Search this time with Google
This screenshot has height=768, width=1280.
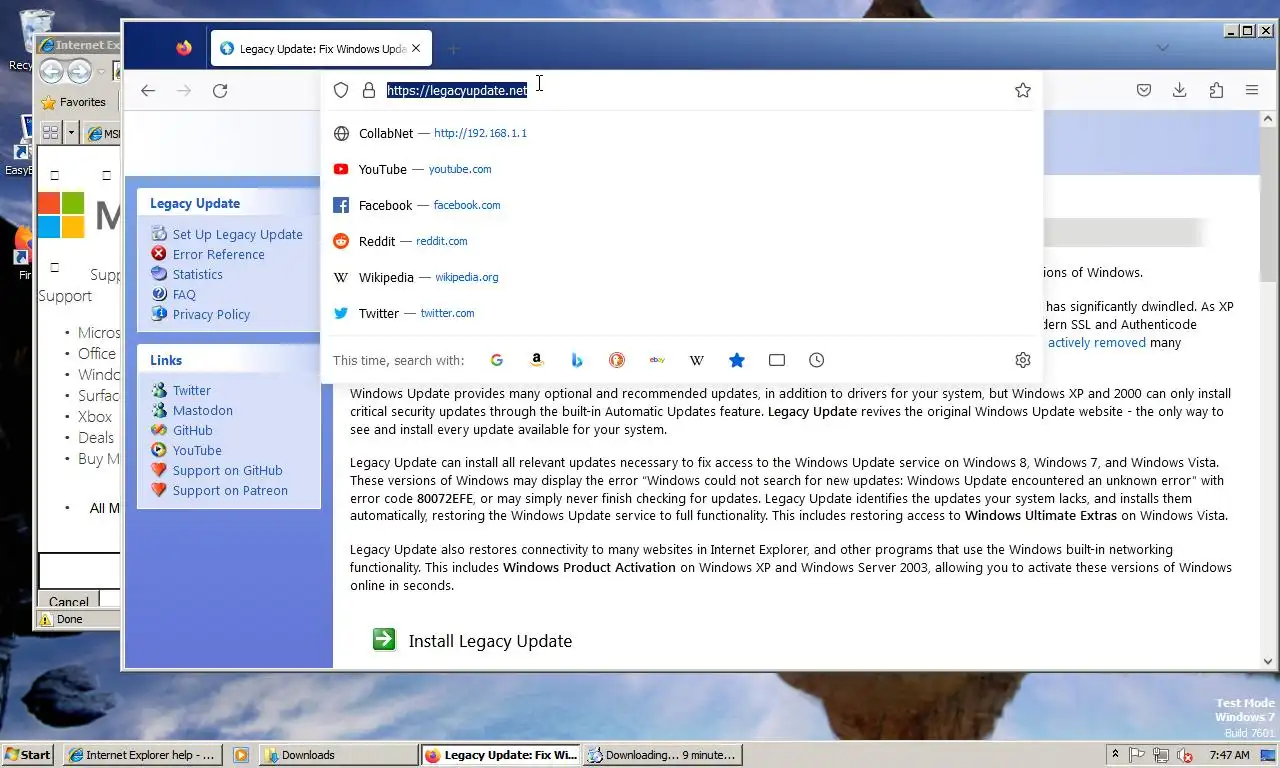pyautogui.click(x=497, y=360)
